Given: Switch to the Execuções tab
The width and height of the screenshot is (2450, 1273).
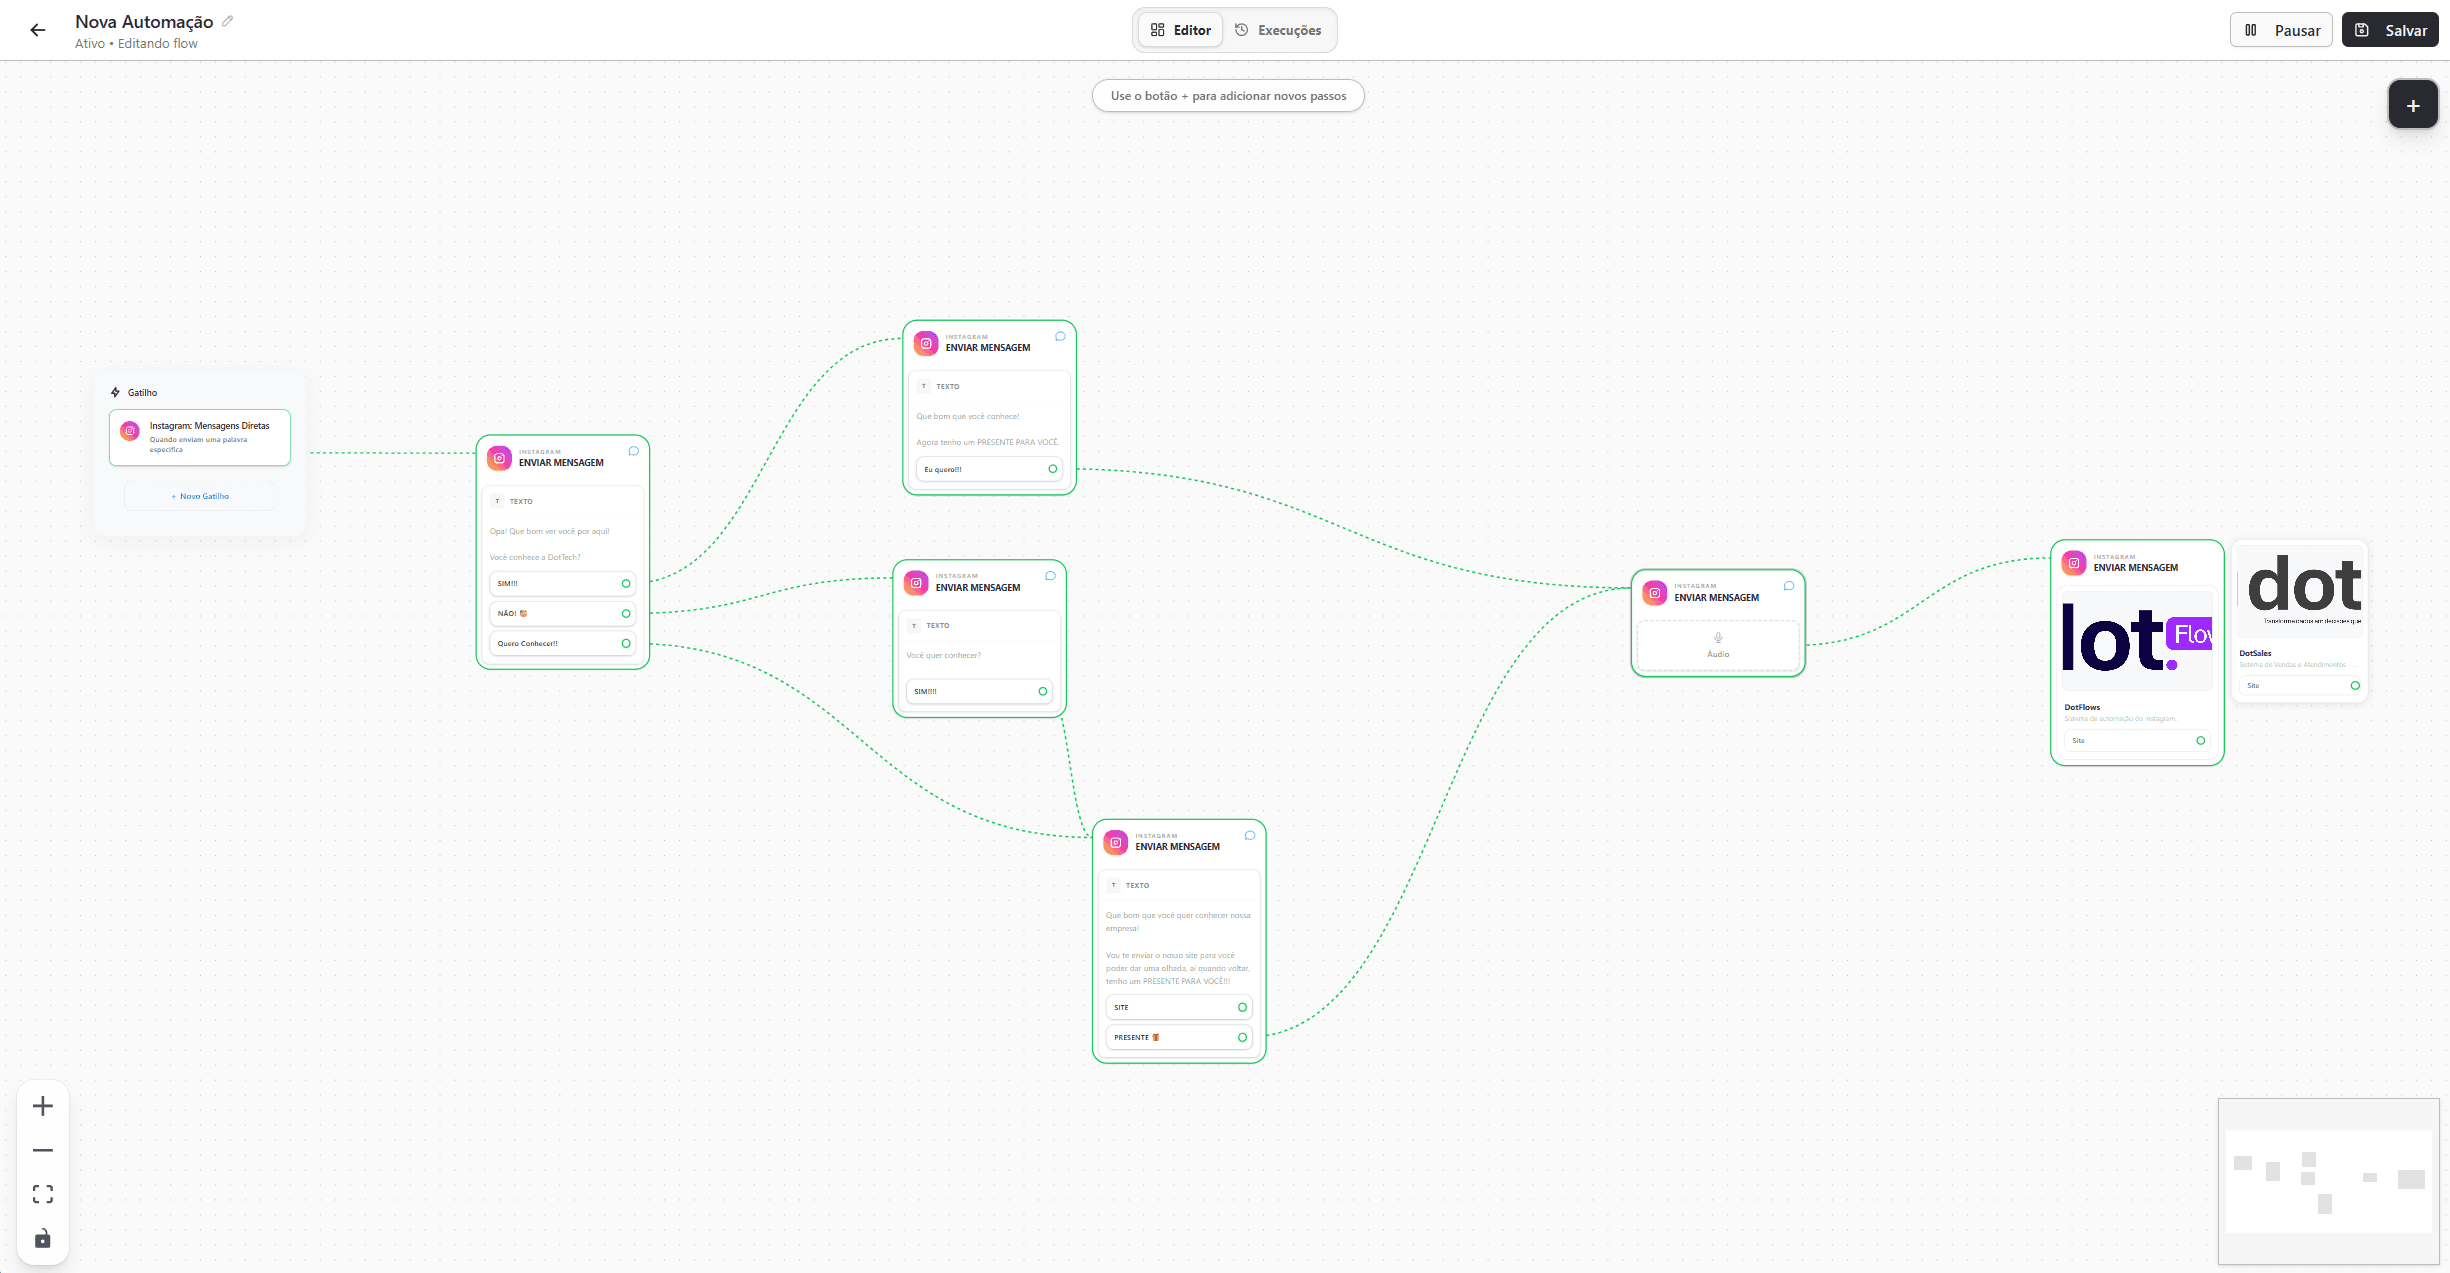Looking at the screenshot, I should click(x=1279, y=30).
